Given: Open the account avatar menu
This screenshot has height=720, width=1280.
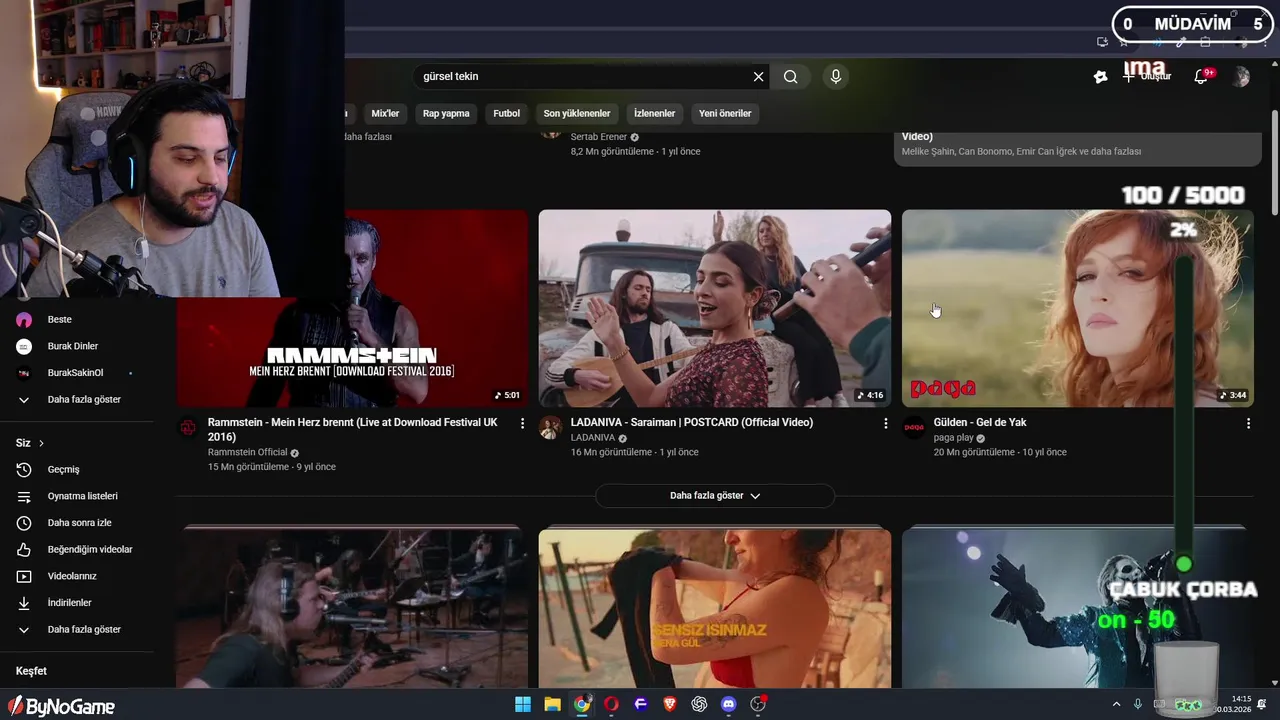Looking at the screenshot, I should tap(1241, 77).
